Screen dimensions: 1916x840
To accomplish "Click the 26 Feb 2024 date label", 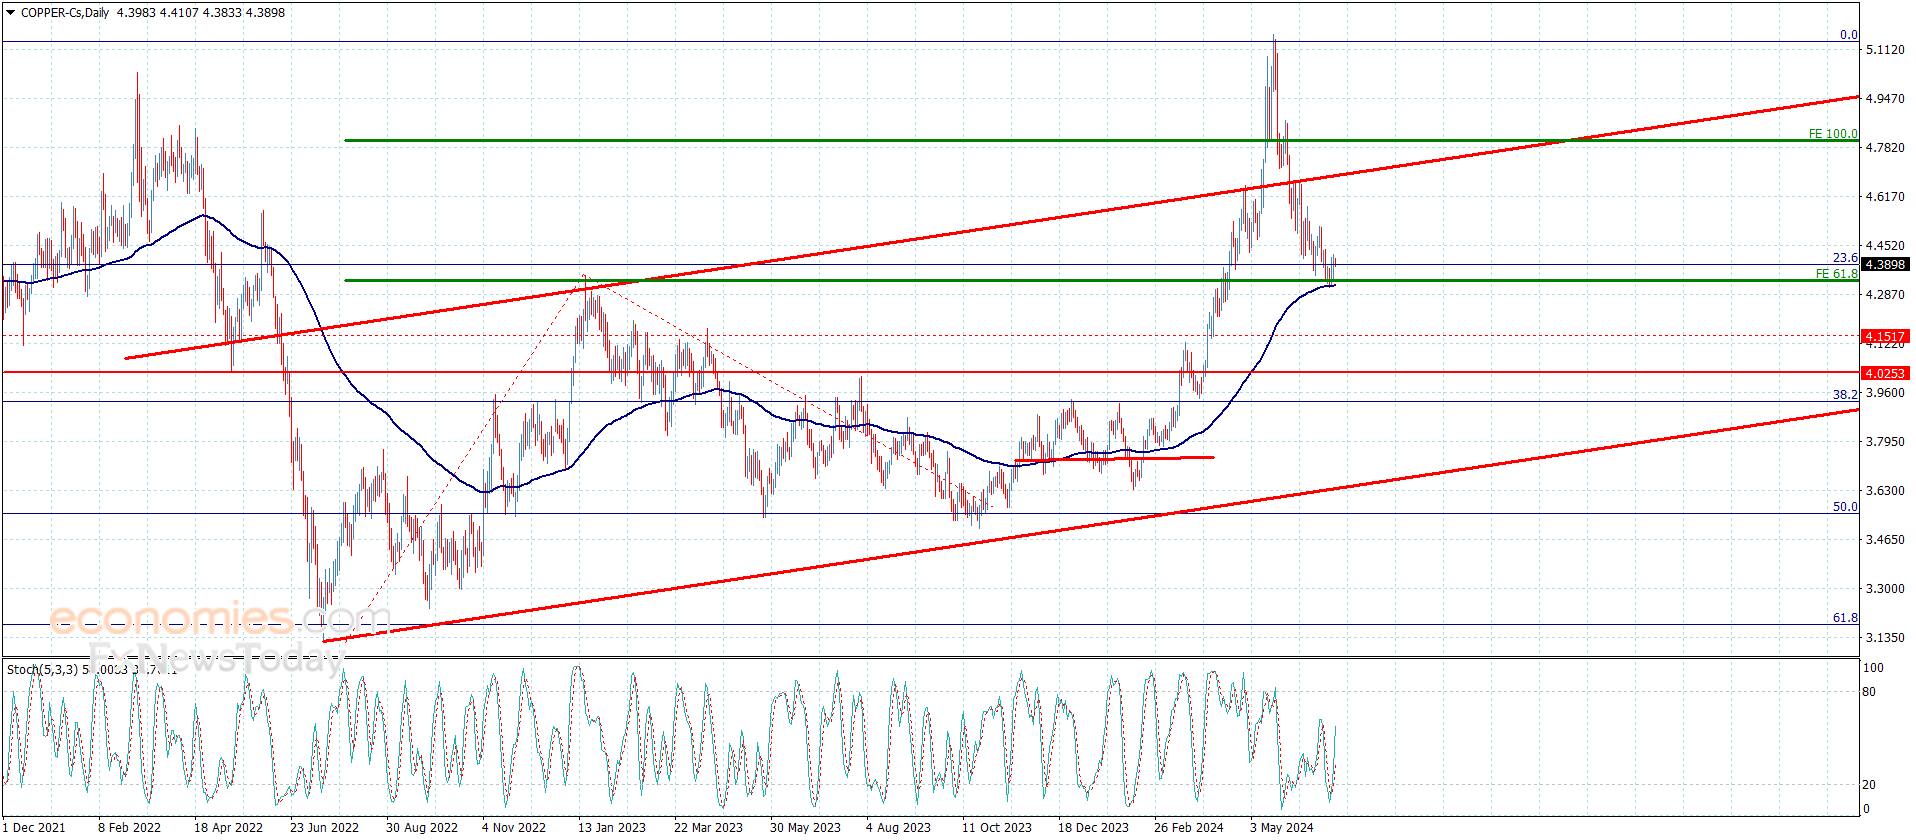I will [x=1189, y=828].
